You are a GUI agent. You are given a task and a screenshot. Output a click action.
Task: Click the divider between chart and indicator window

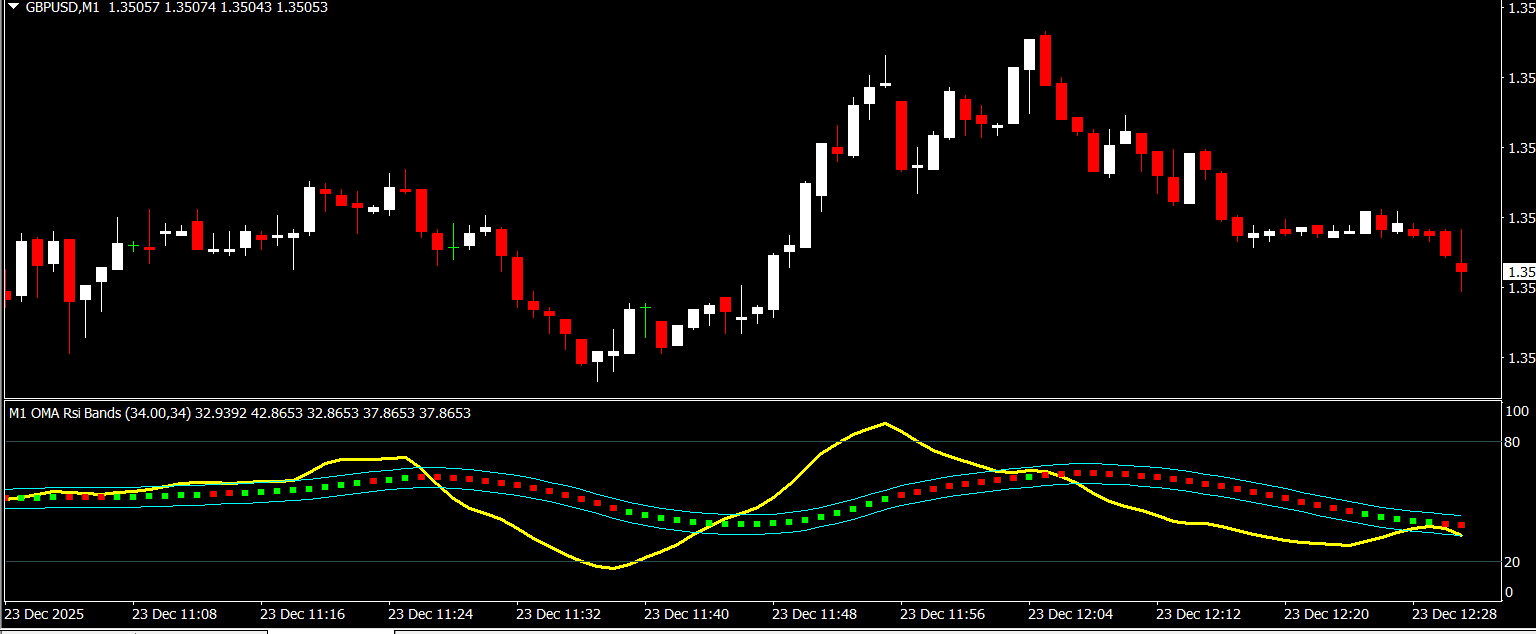tap(750, 399)
